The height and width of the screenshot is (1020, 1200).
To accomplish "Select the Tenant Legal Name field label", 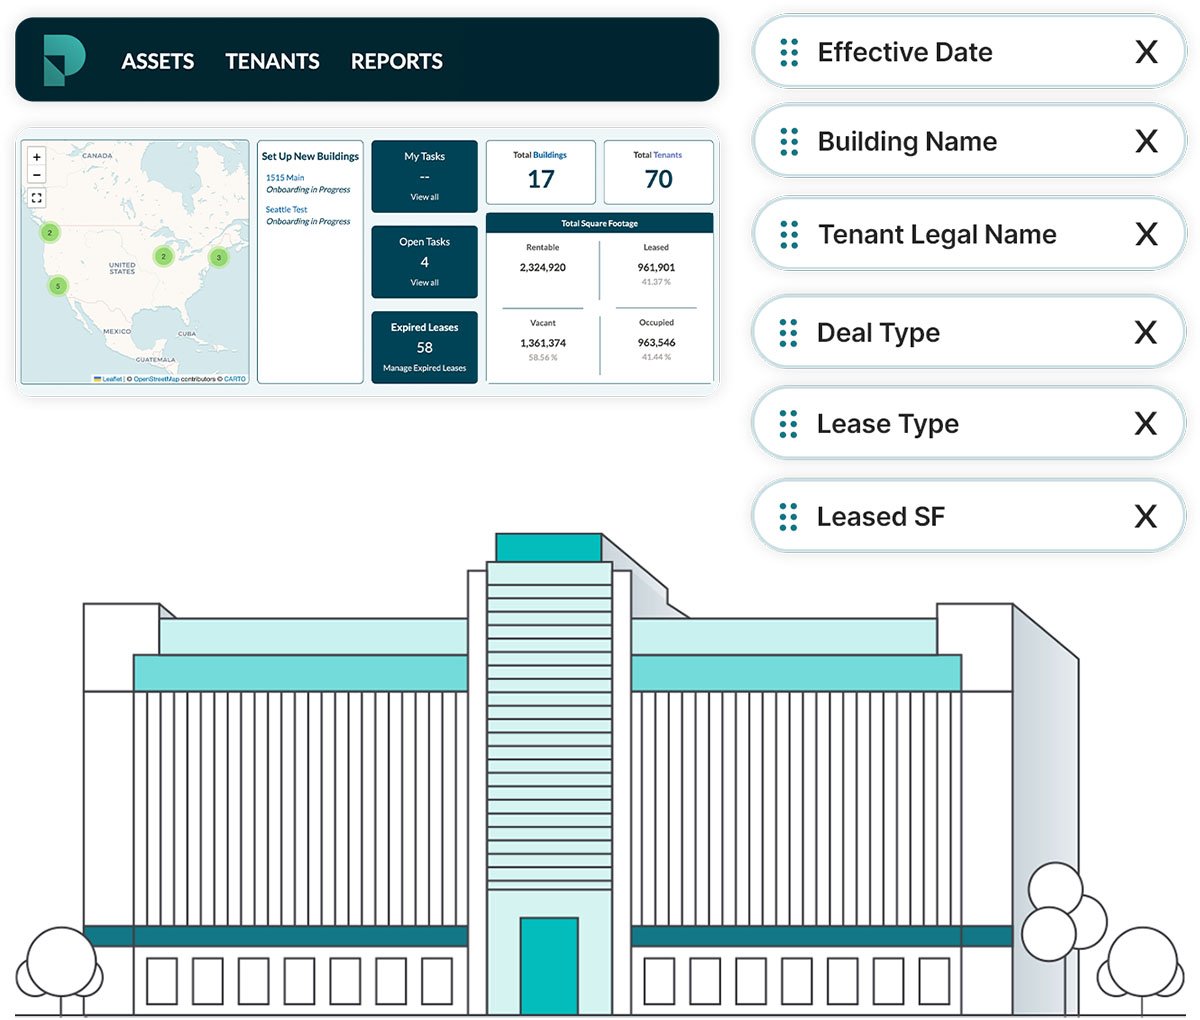I will (937, 234).
